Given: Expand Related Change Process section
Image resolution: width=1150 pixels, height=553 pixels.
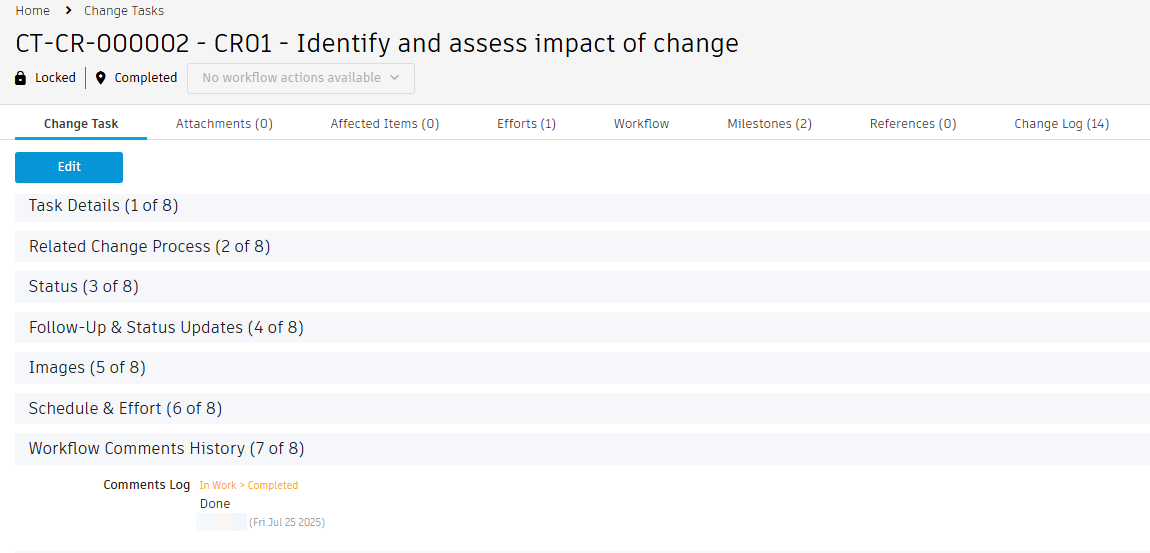Looking at the screenshot, I should pyautogui.click(x=149, y=247).
